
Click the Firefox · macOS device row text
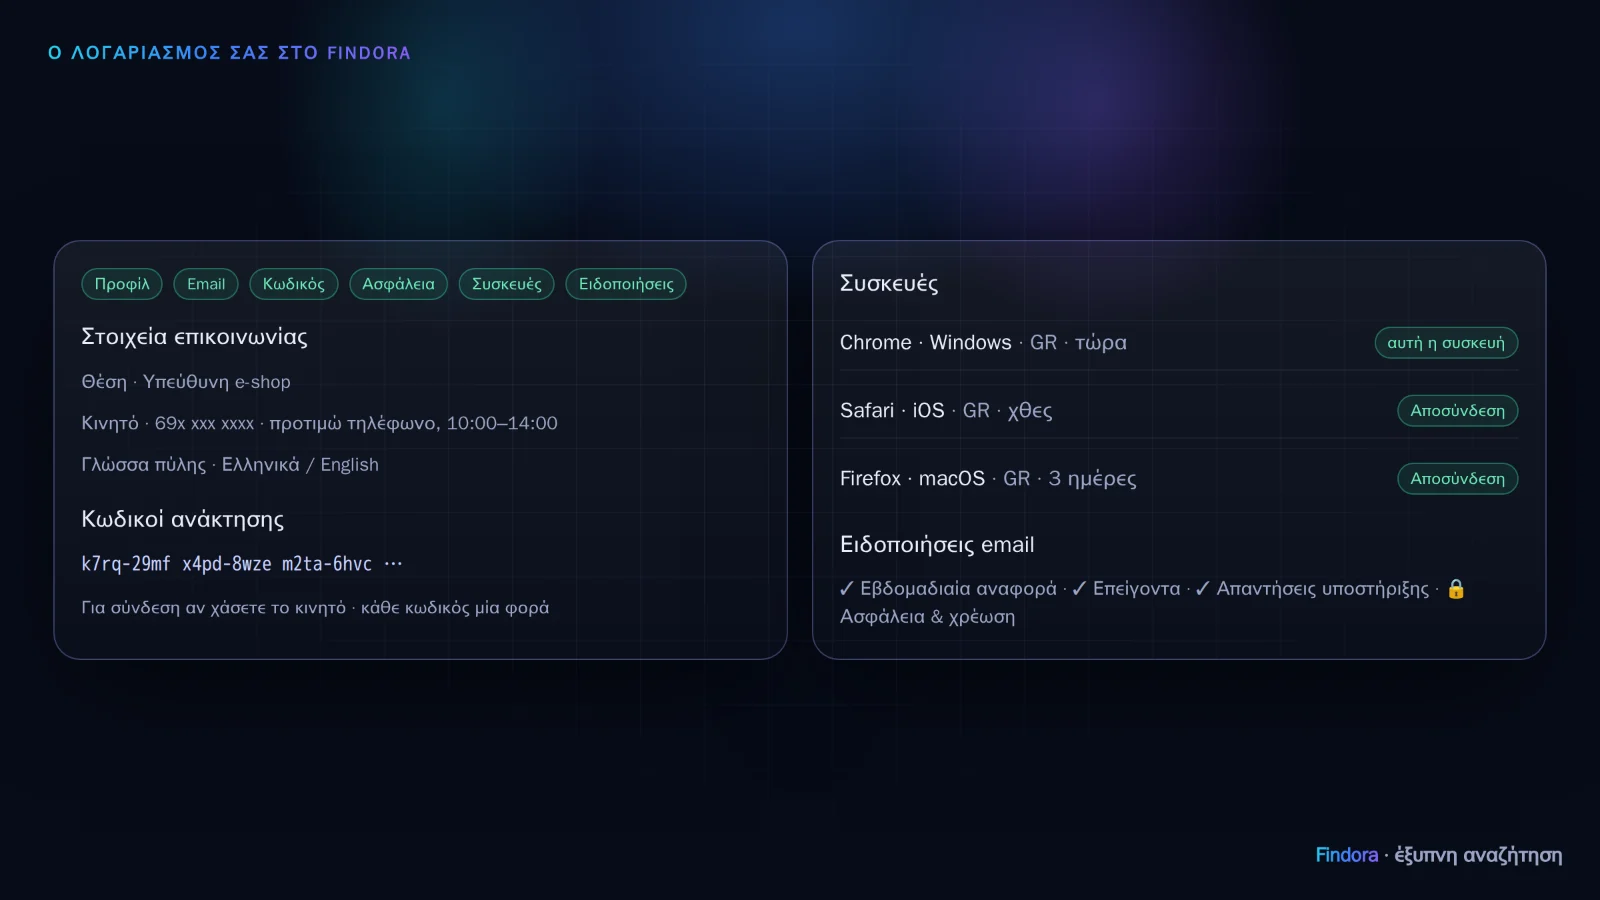(988, 479)
